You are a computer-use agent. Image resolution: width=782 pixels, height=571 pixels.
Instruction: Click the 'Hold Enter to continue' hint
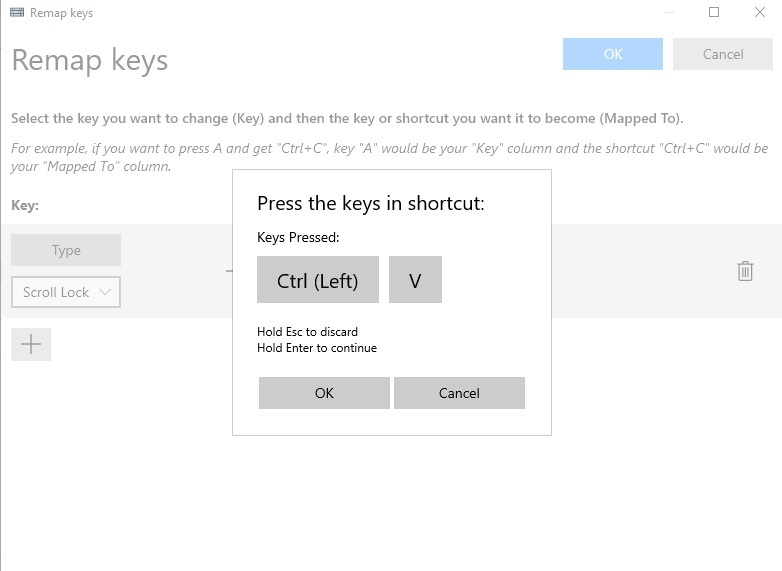point(317,348)
